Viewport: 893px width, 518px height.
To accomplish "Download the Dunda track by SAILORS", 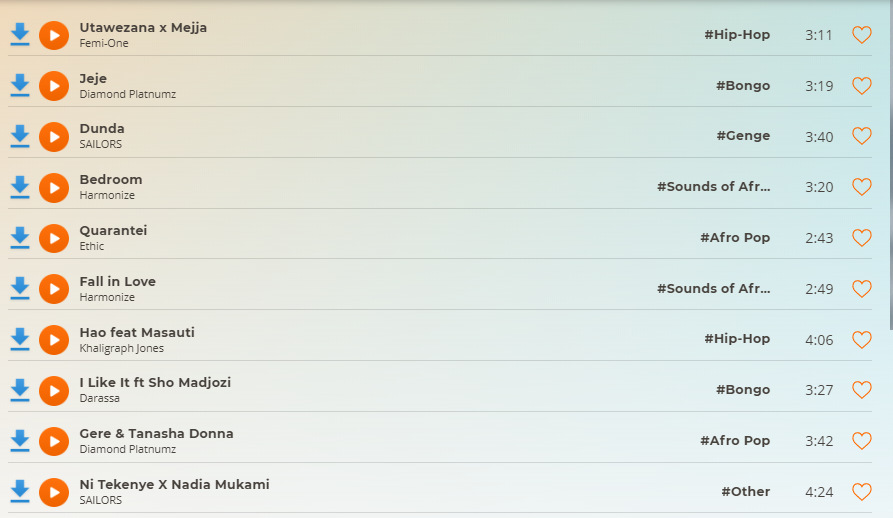I will (x=19, y=136).
